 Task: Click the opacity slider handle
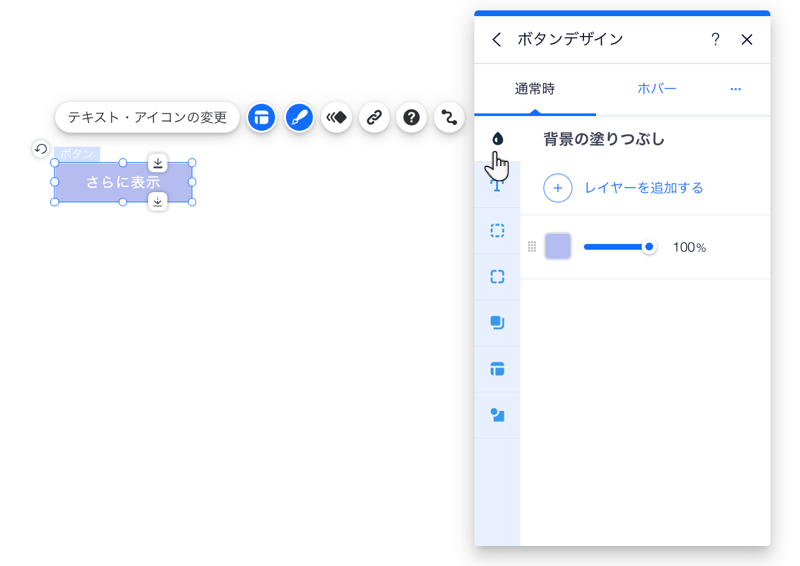click(649, 247)
